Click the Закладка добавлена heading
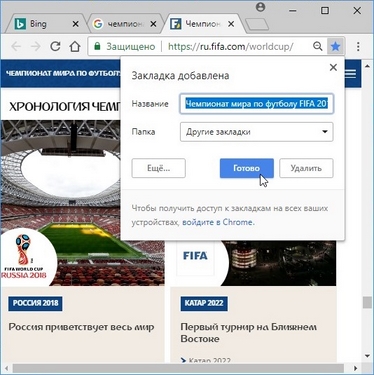 pos(180,76)
